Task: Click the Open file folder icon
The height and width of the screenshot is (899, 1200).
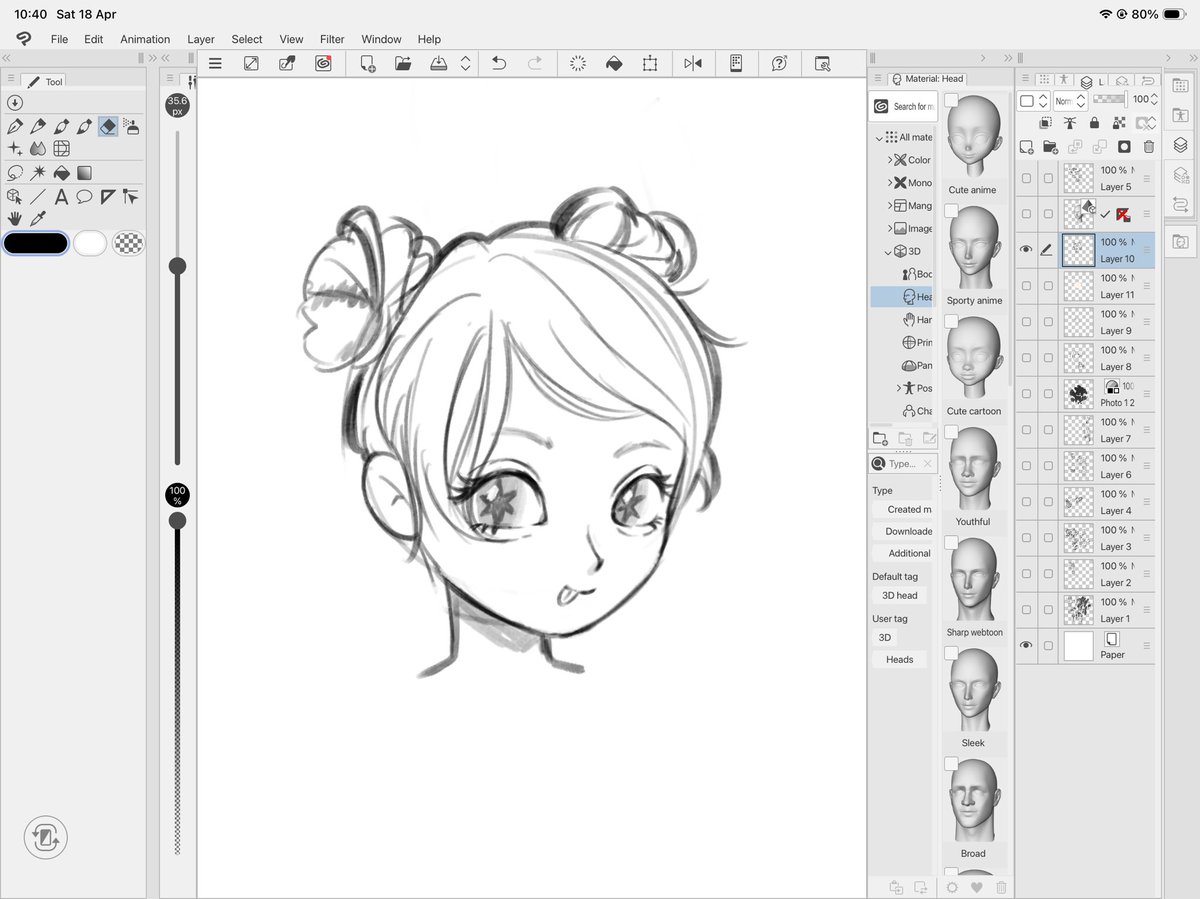Action: [x=403, y=63]
